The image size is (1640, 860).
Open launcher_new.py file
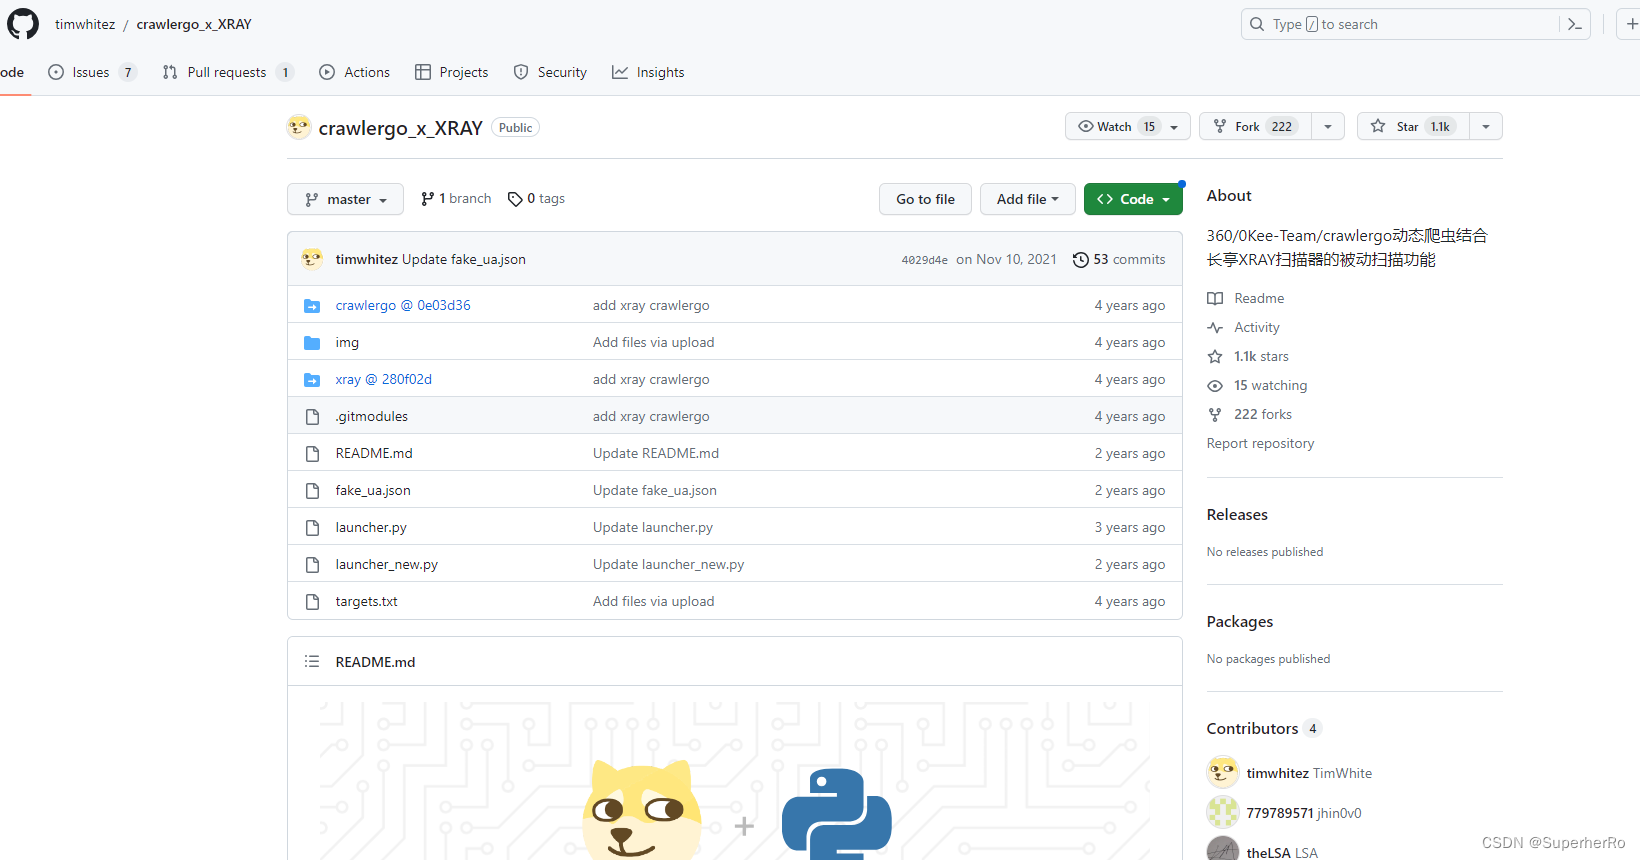point(387,564)
